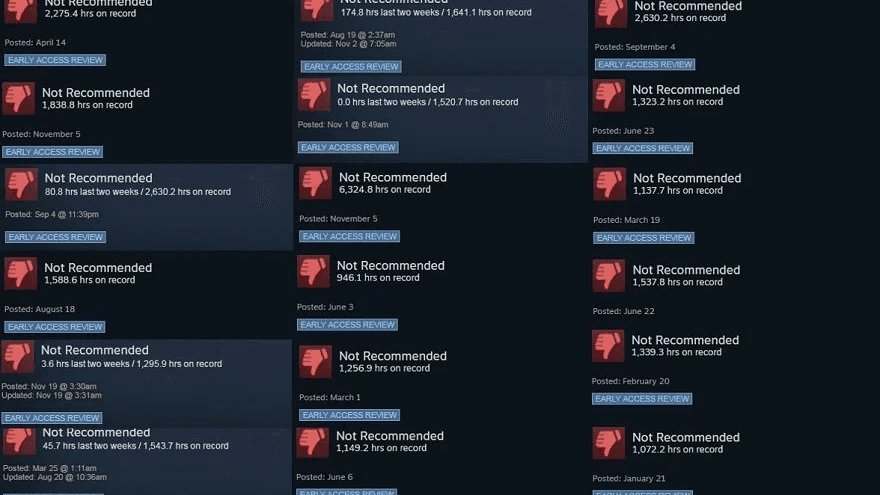Click Early Access Review tag under Nov 1 @ 8:49am
880x495 pixels.
pyautogui.click(x=349, y=148)
